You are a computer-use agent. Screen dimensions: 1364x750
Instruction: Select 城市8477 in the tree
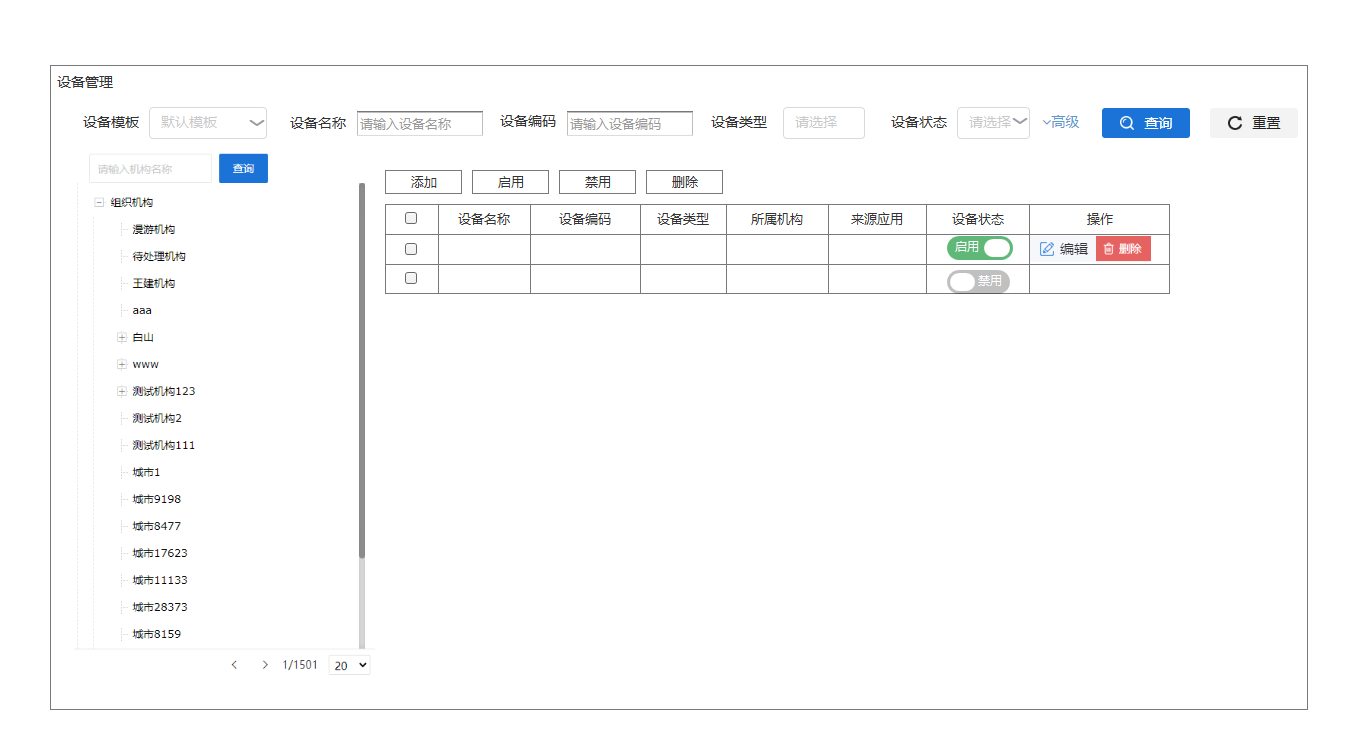tap(157, 526)
